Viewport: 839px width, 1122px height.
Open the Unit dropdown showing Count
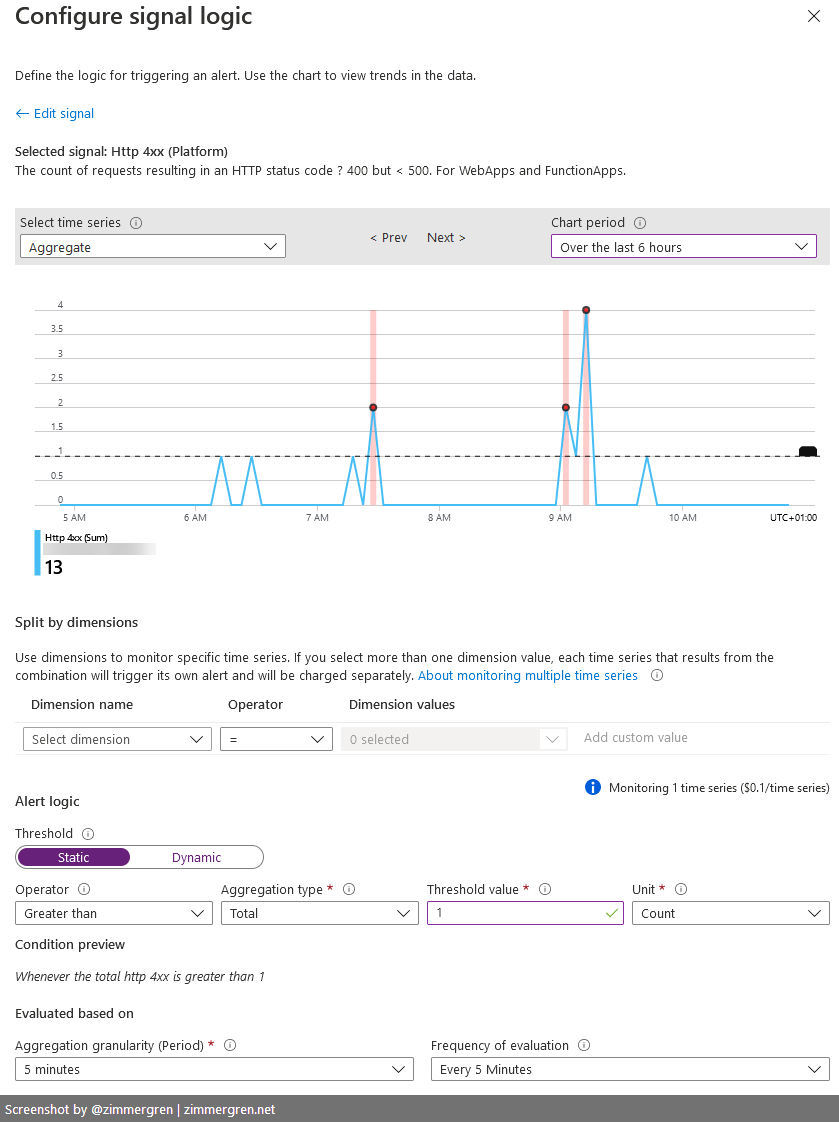pos(730,912)
